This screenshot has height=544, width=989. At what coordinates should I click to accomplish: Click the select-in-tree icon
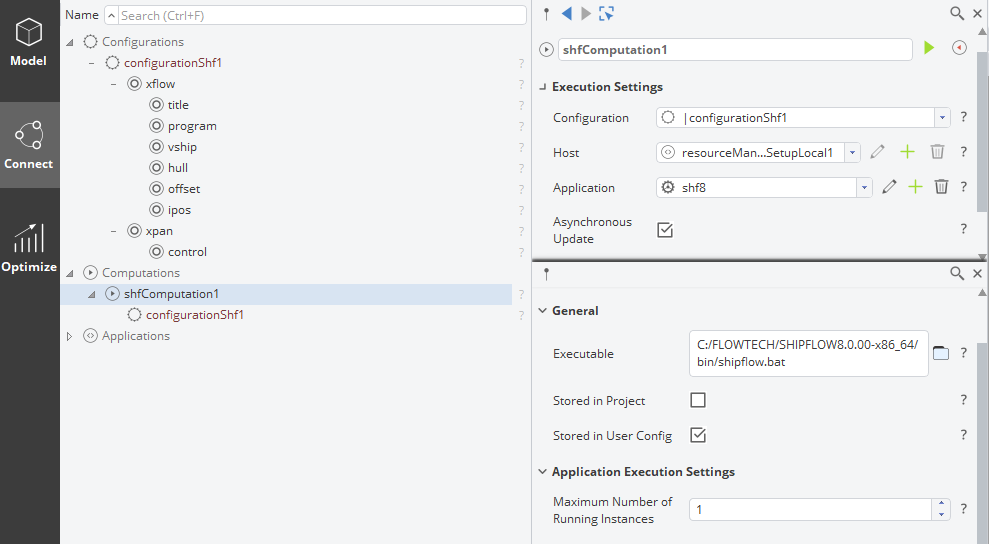point(606,13)
